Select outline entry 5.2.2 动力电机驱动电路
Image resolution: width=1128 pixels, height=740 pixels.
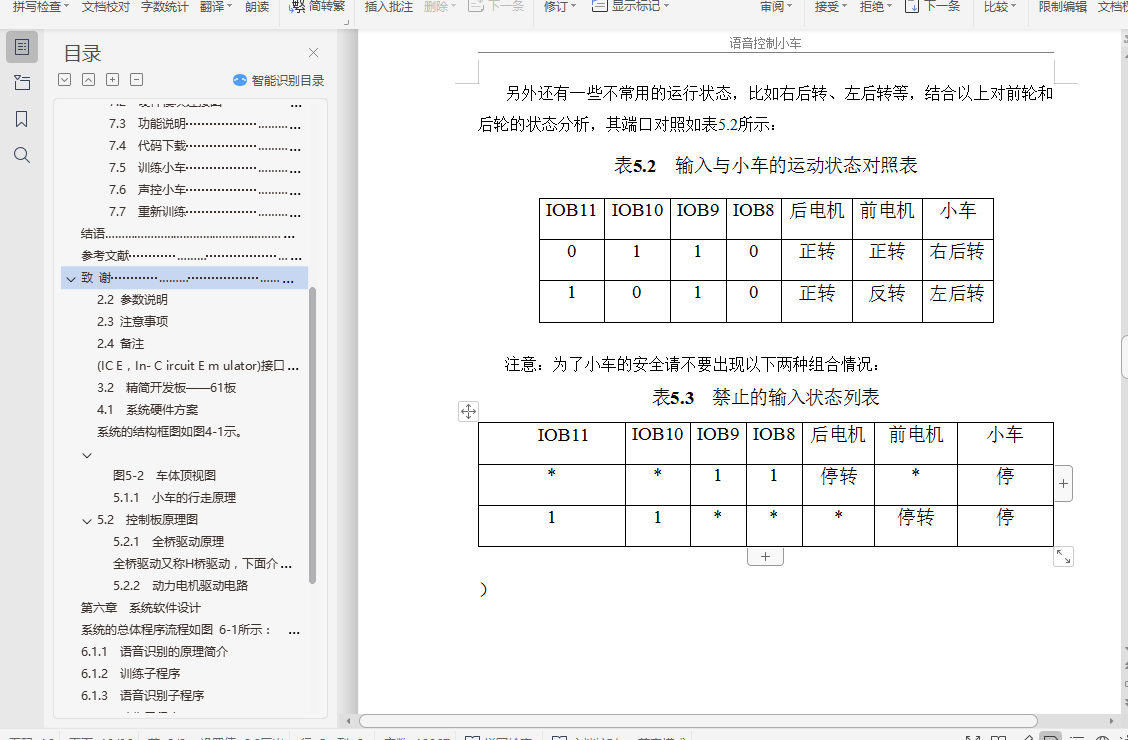tap(181, 585)
